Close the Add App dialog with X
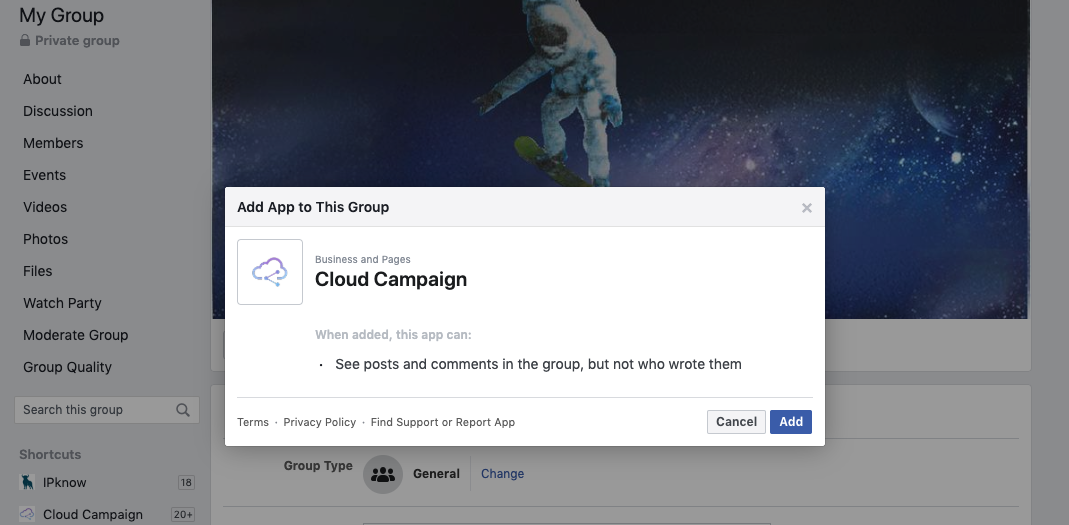 pos(807,208)
